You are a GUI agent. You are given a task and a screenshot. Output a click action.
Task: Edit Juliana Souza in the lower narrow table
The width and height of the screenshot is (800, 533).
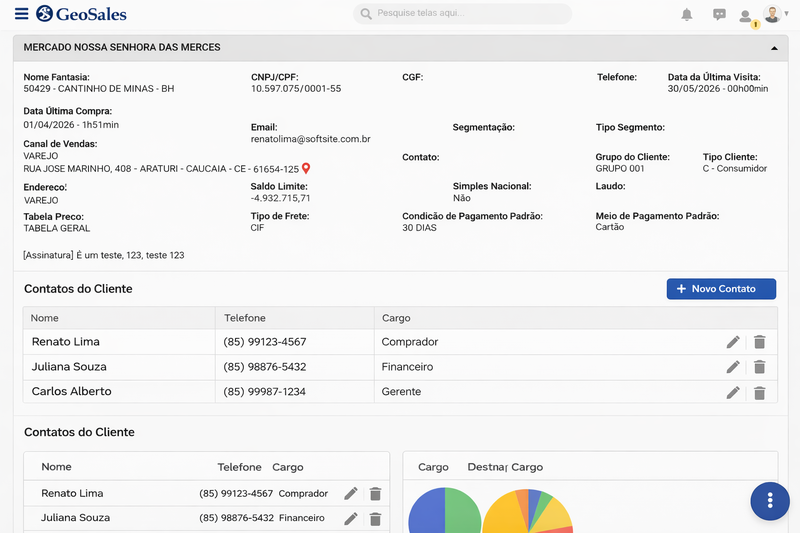click(x=351, y=519)
